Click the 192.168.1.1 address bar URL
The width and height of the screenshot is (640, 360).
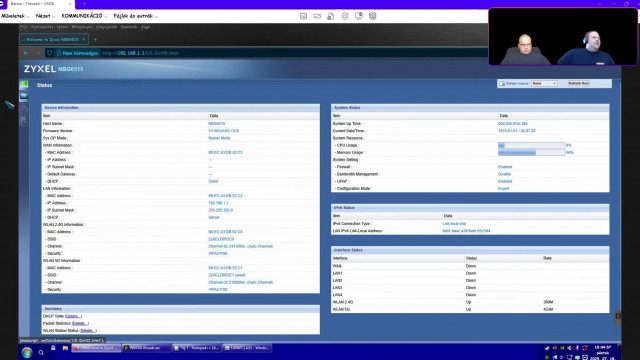(x=140, y=53)
